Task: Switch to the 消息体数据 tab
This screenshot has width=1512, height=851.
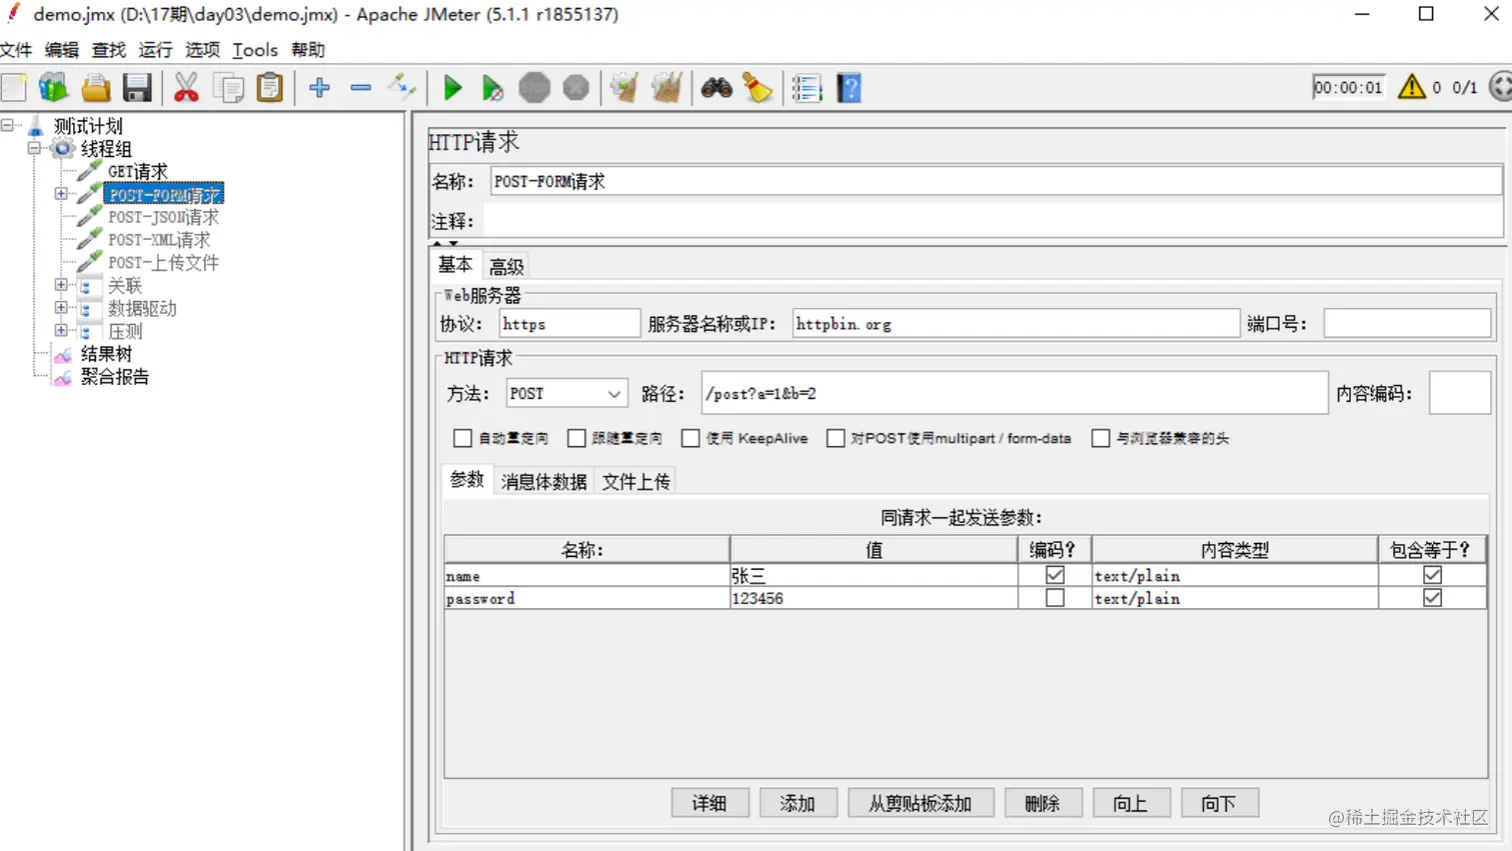Action: coord(544,482)
